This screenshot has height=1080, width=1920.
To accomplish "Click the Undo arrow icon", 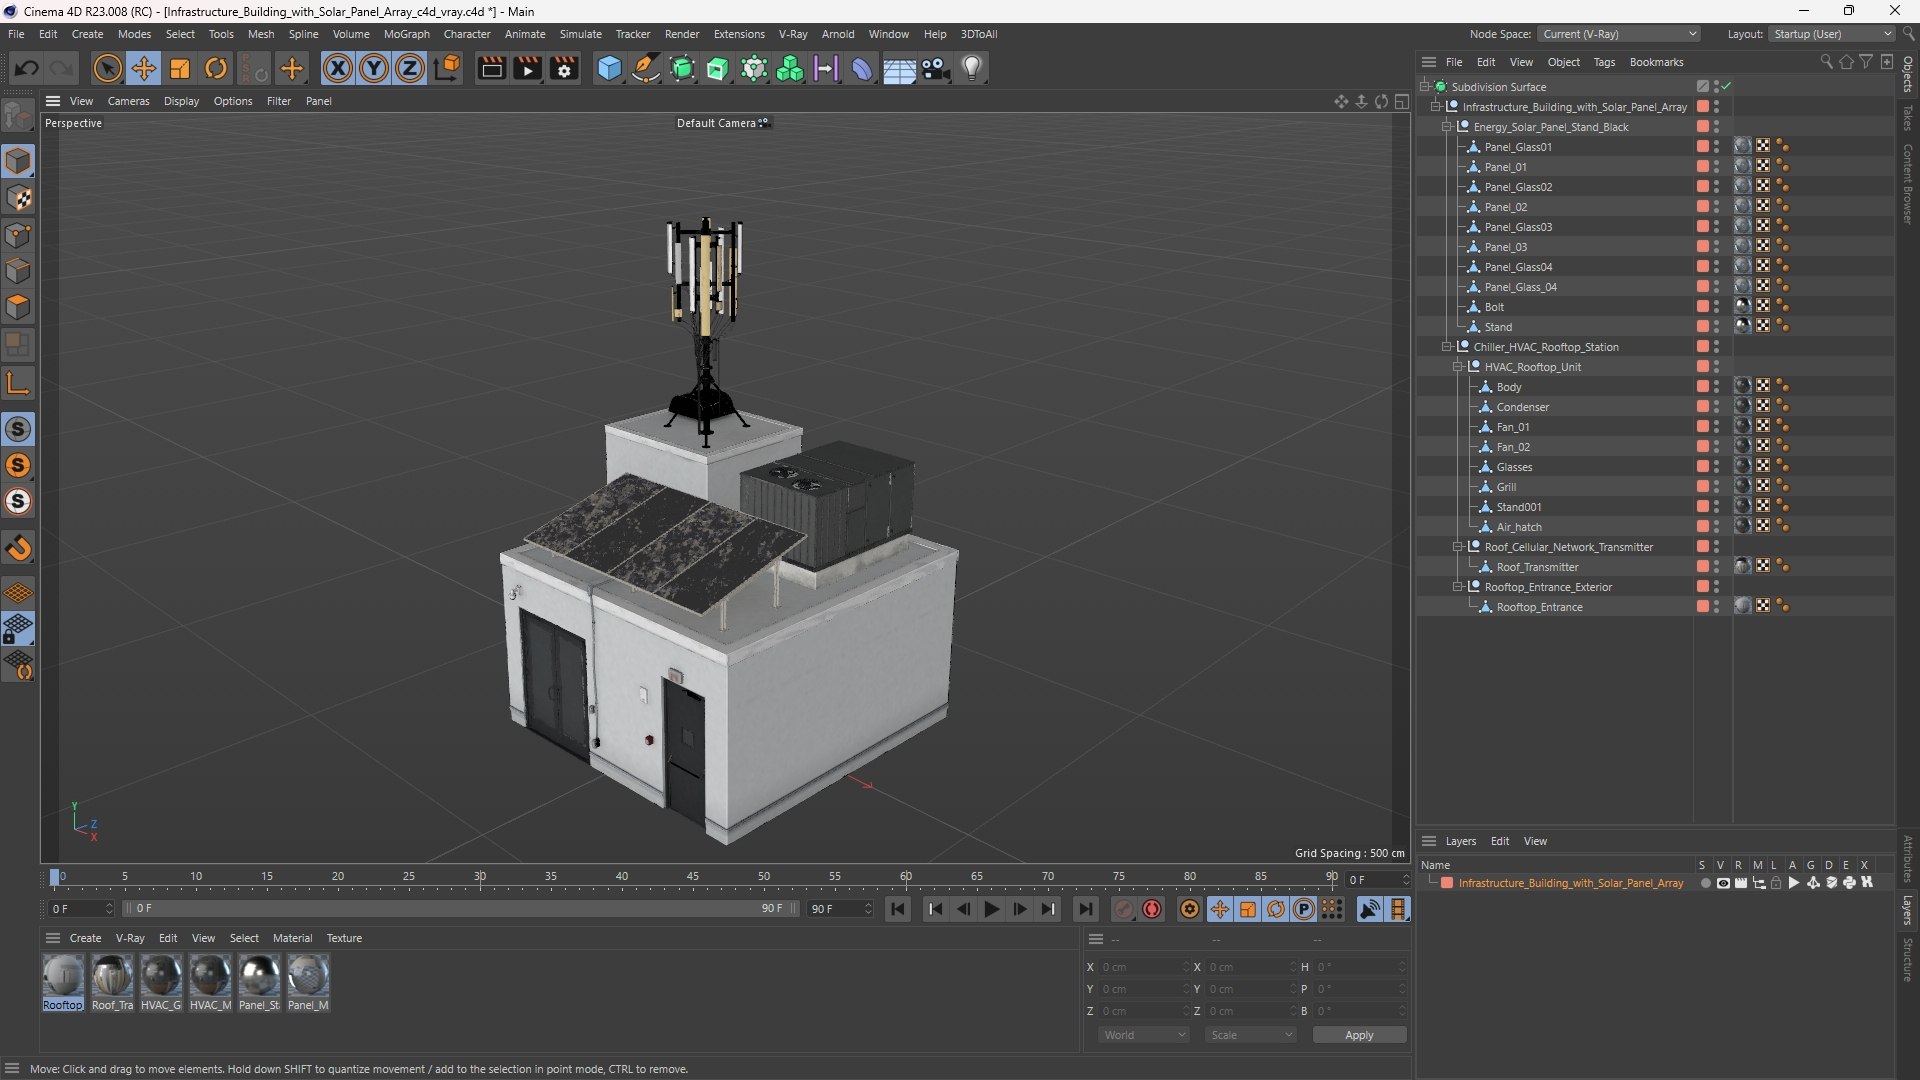I will 27,68.
